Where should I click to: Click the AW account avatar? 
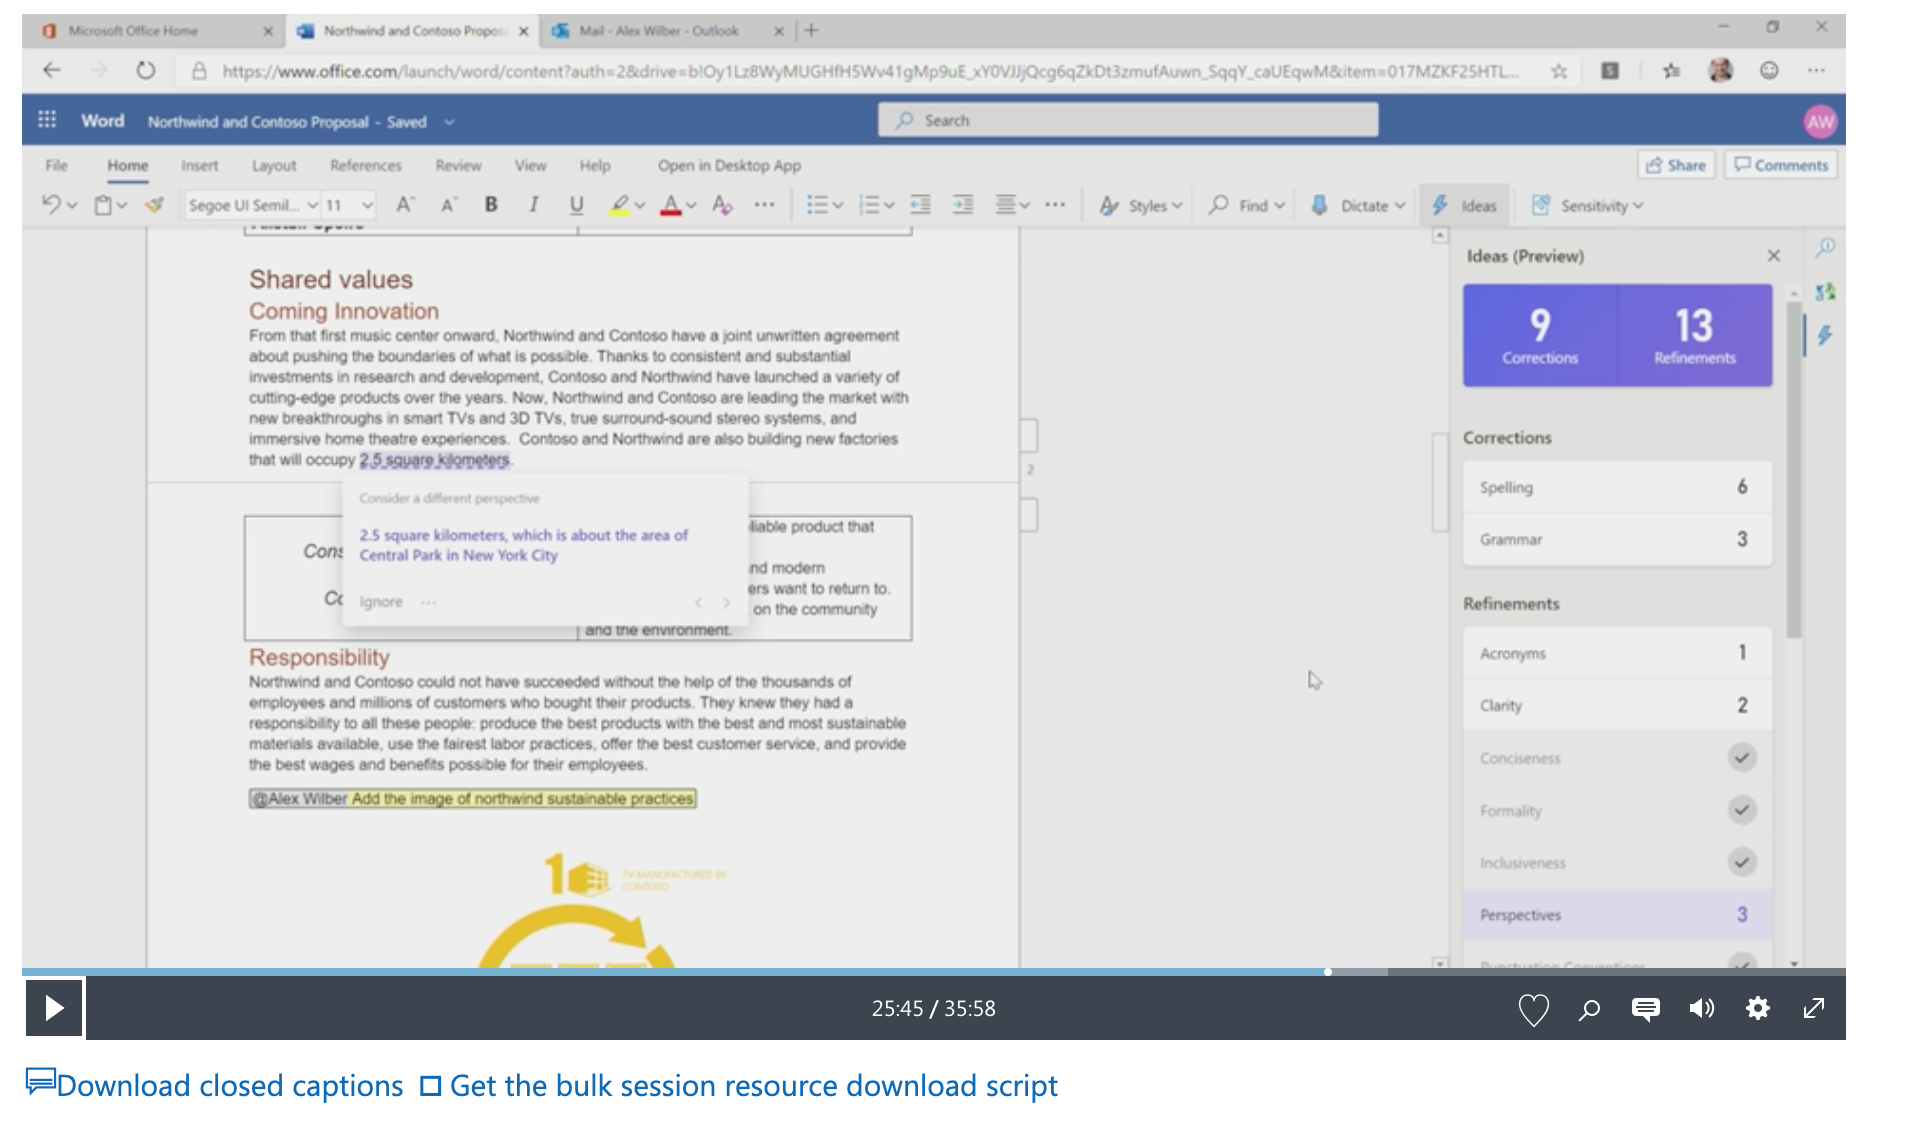pyautogui.click(x=1820, y=121)
